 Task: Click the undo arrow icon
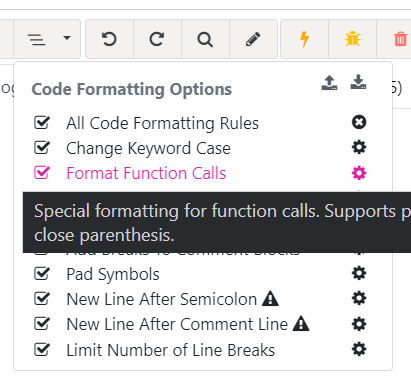point(109,39)
